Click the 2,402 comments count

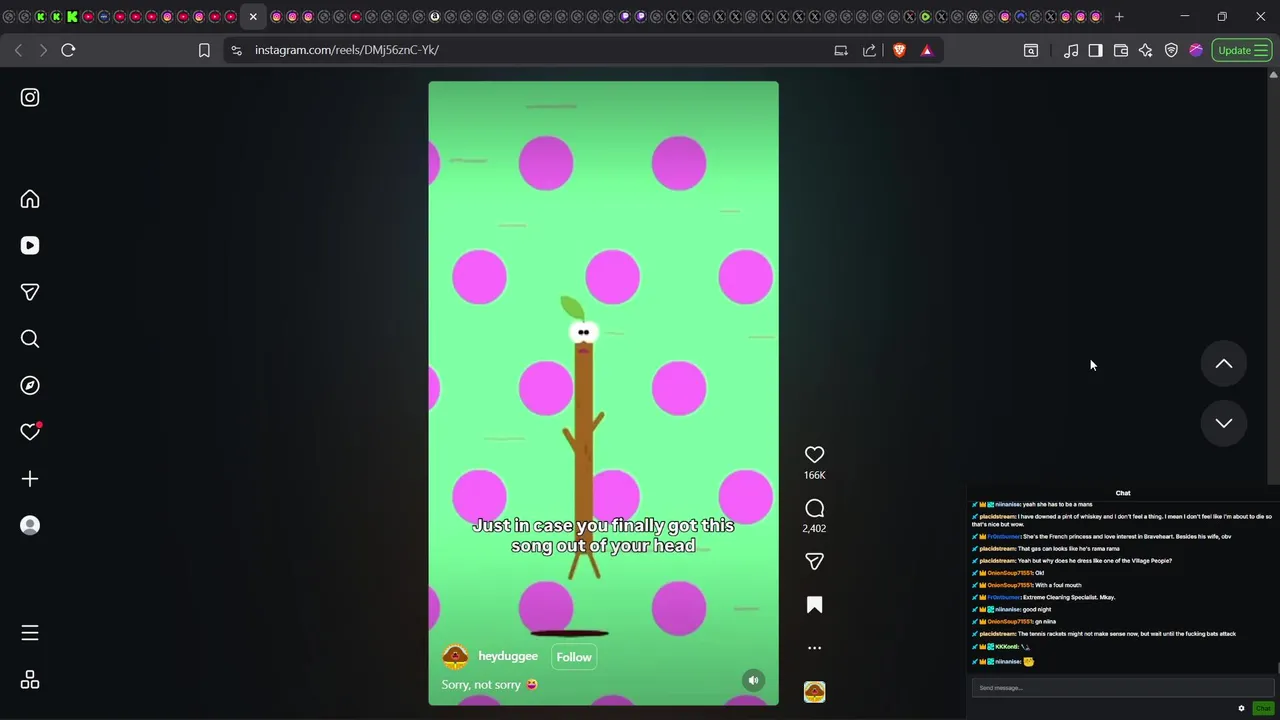[x=814, y=528]
